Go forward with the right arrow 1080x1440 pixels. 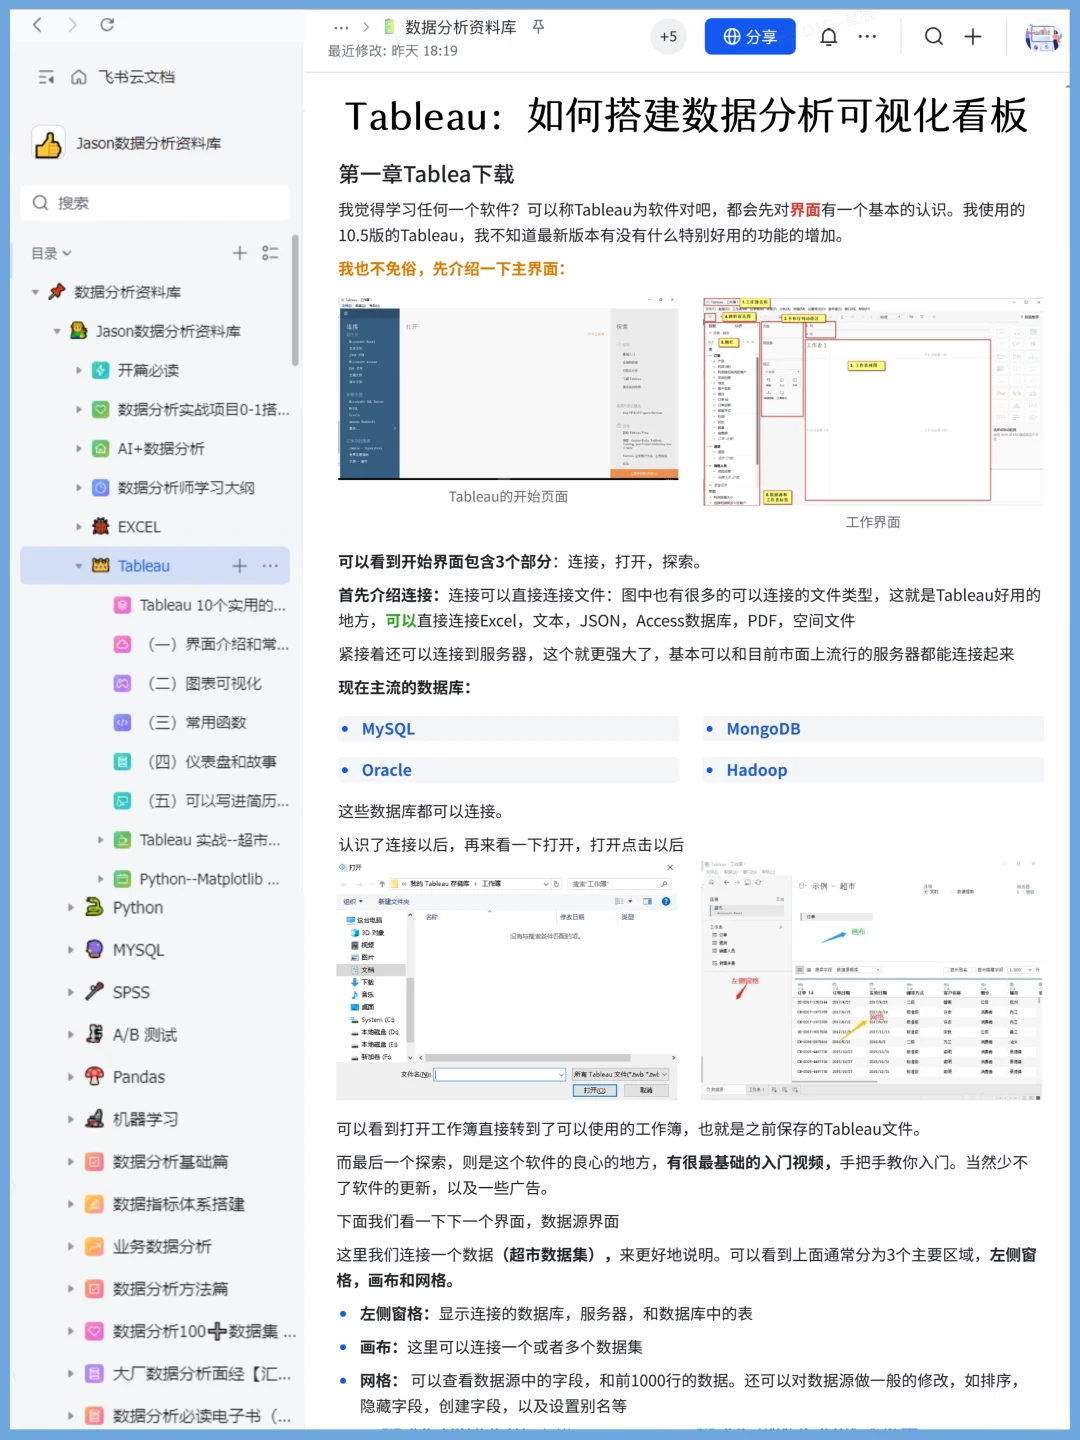click(x=72, y=25)
